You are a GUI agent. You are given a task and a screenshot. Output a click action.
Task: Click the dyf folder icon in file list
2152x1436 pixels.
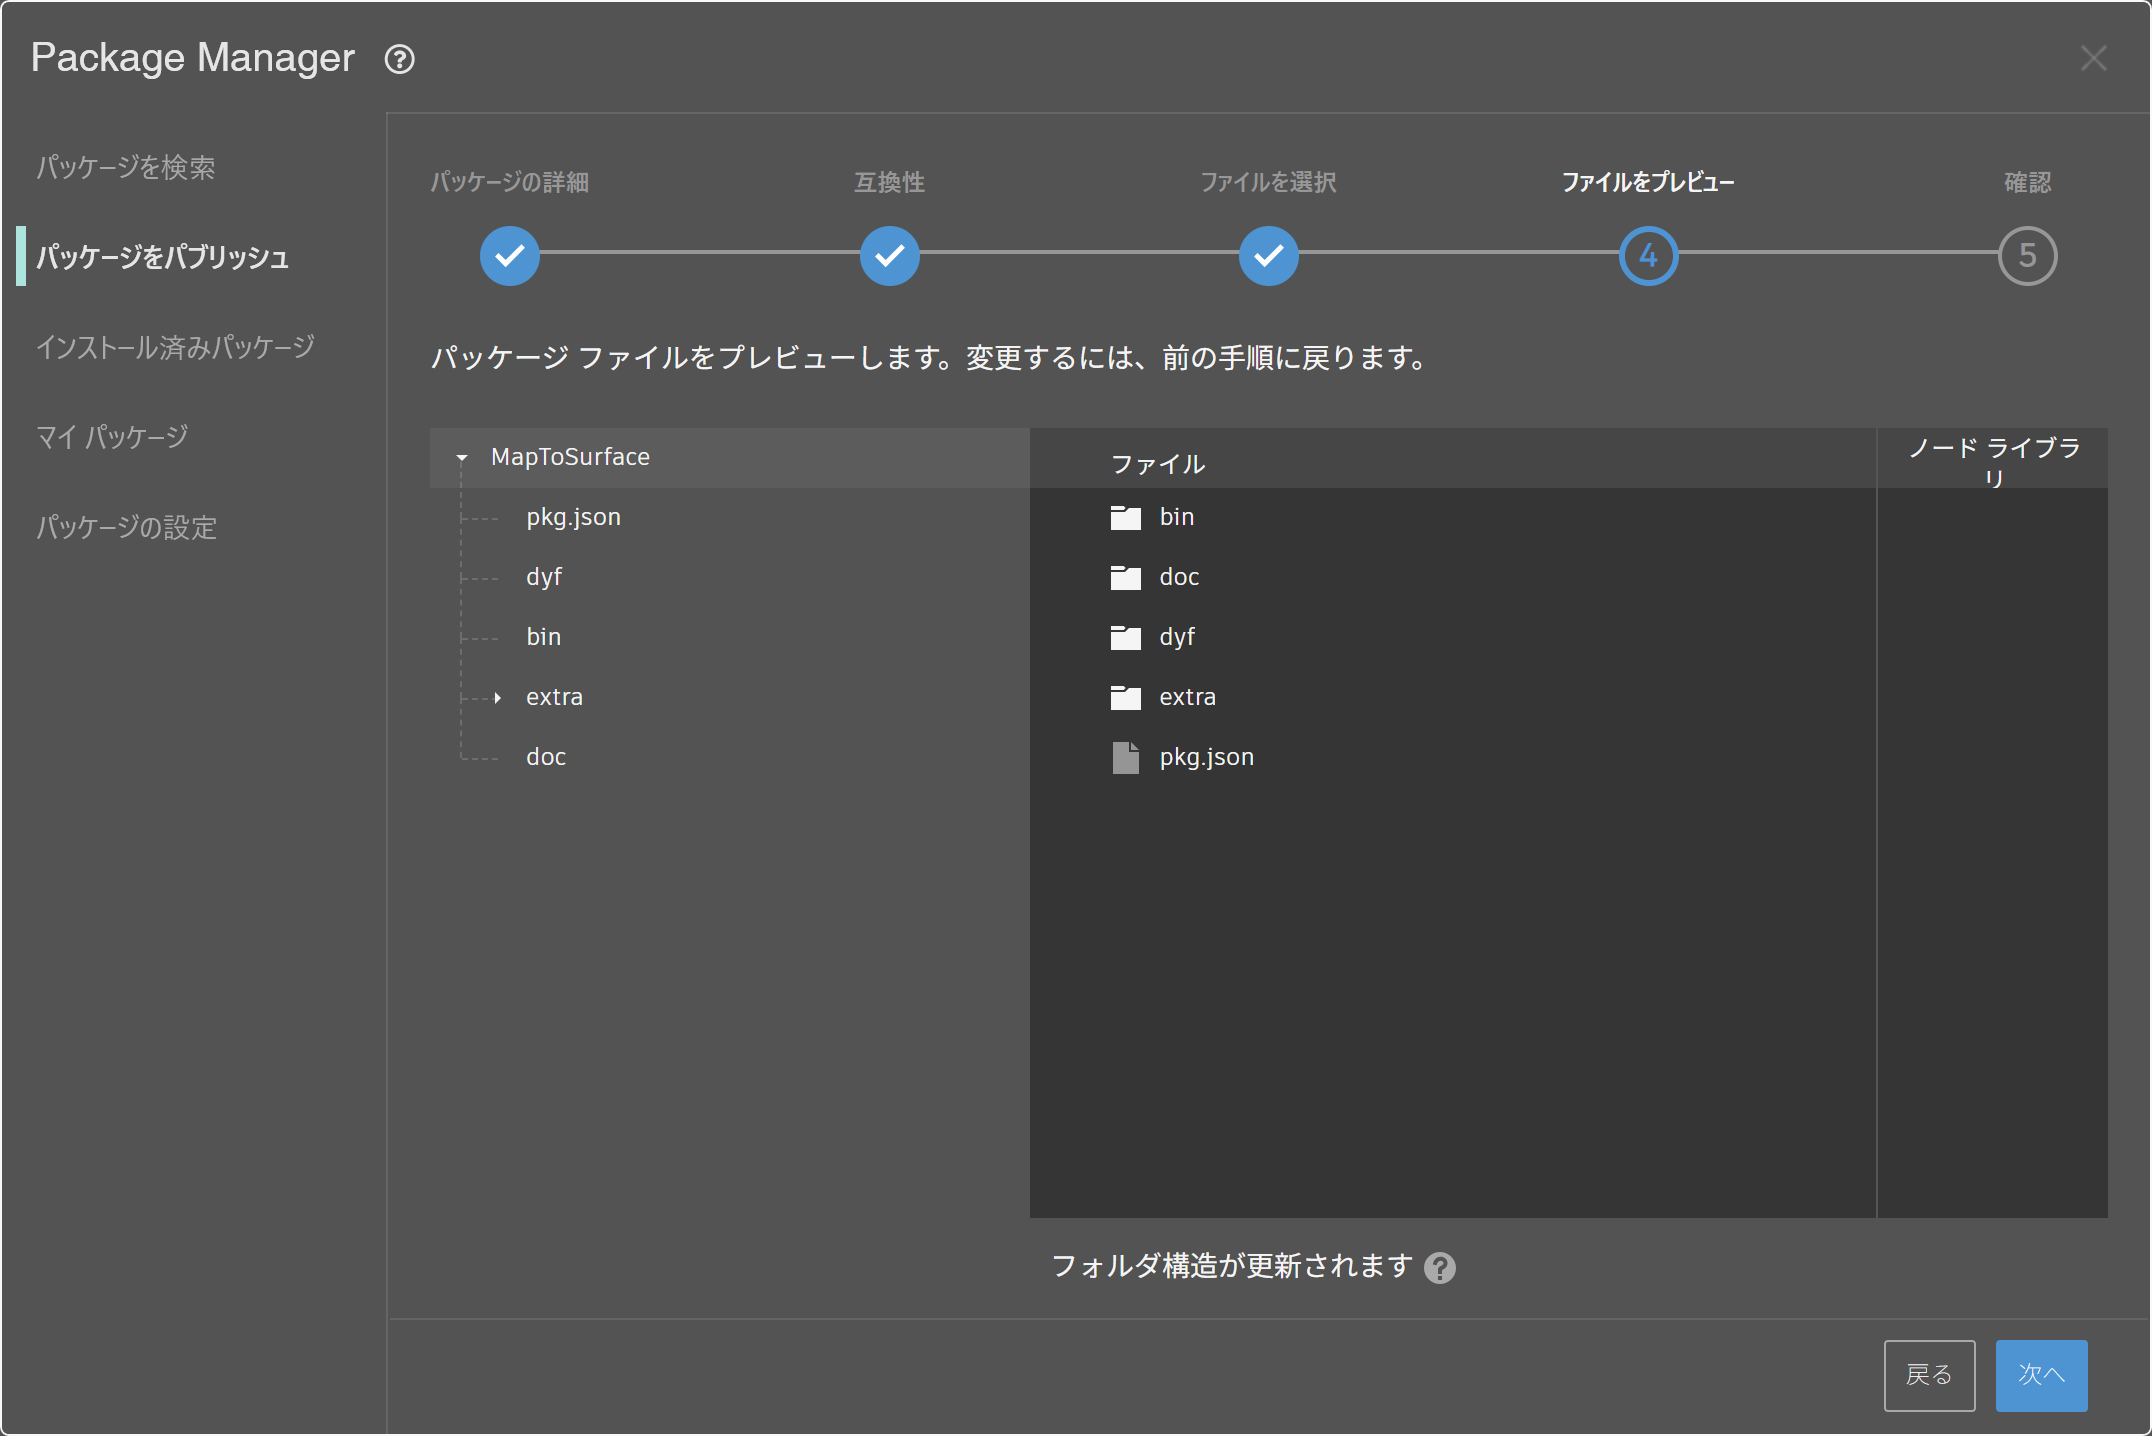[x=1126, y=637]
